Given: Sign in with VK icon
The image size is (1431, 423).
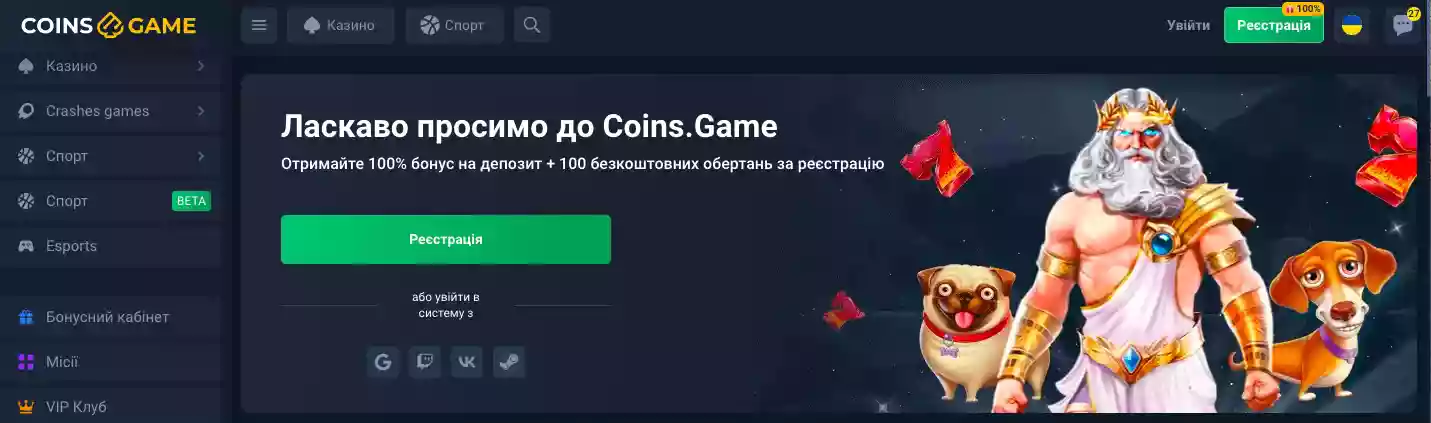Looking at the screenshot, I should [467, 362].
